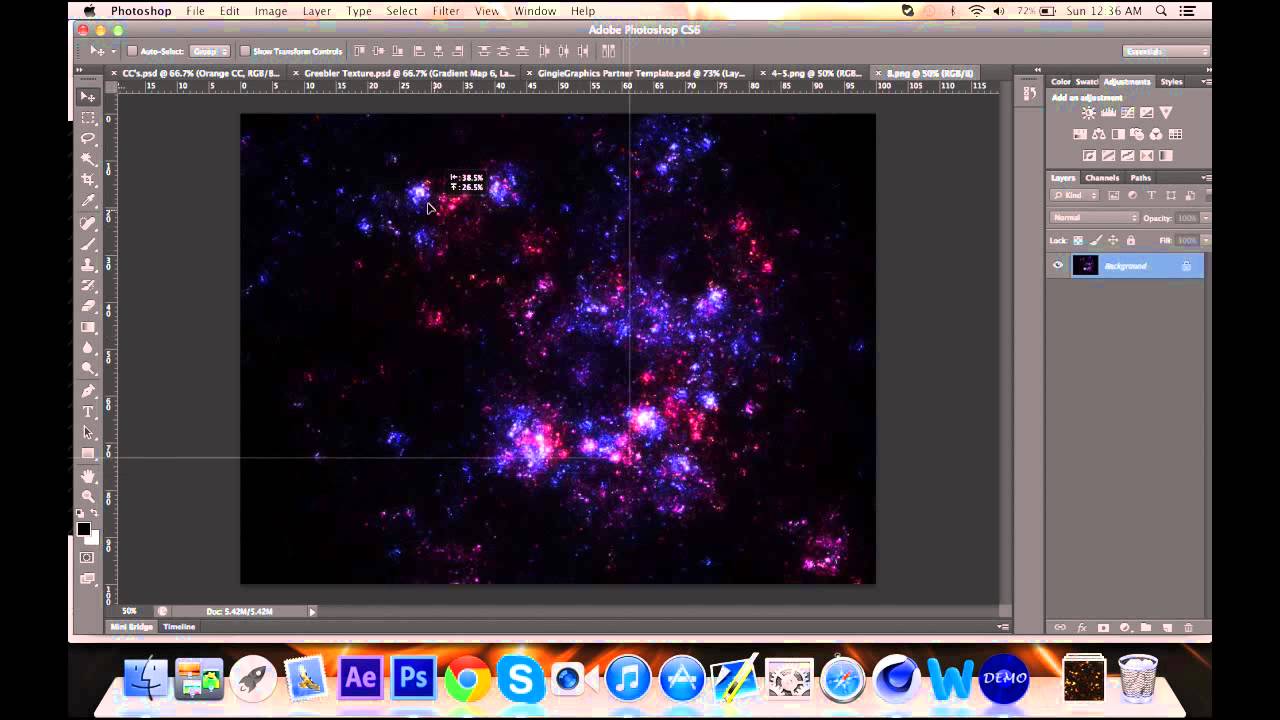Open the Layer menu

pos(317,11)
